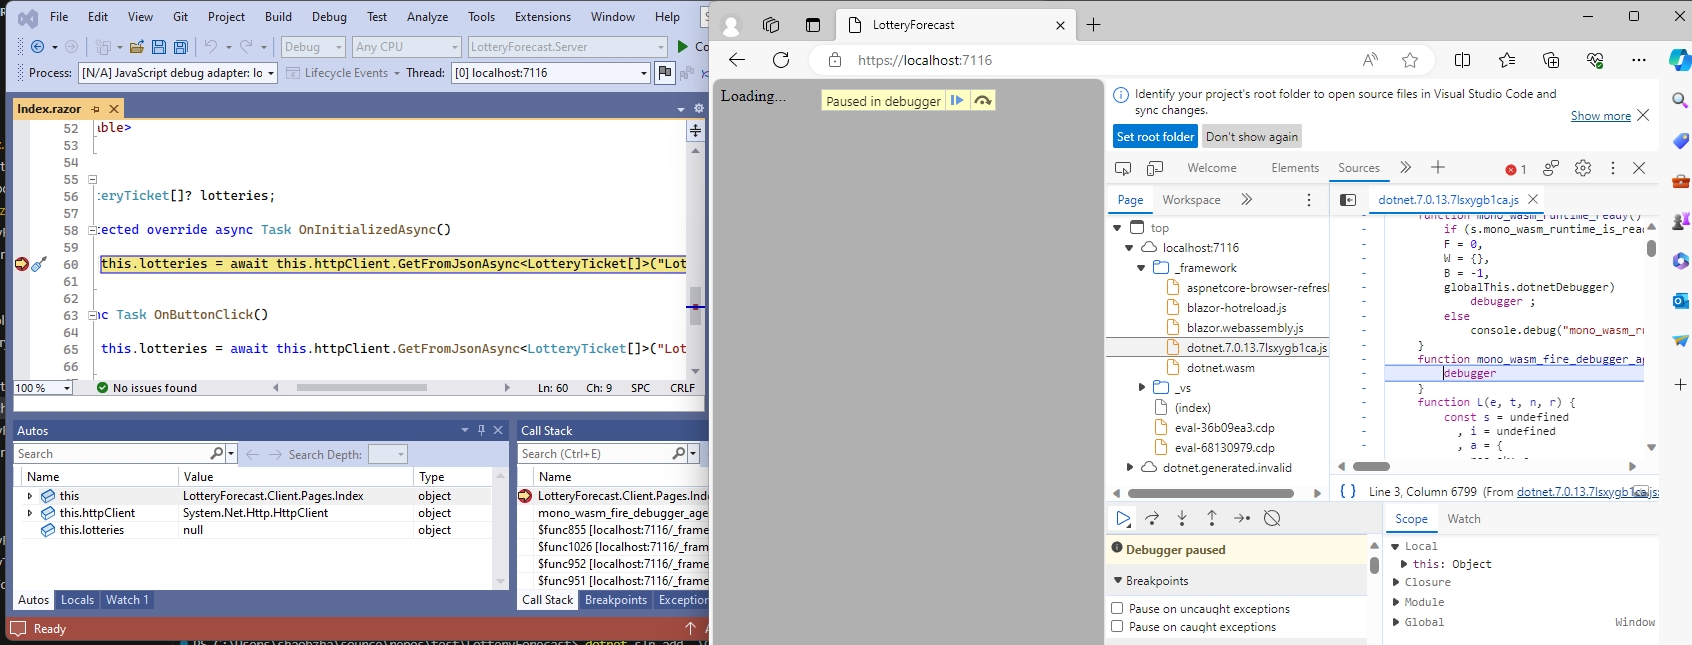This screenshot has height=645, width=1692.
Task: Click Deactivate breakpoints icon in DevTools
Action: tap(1272, 518)
